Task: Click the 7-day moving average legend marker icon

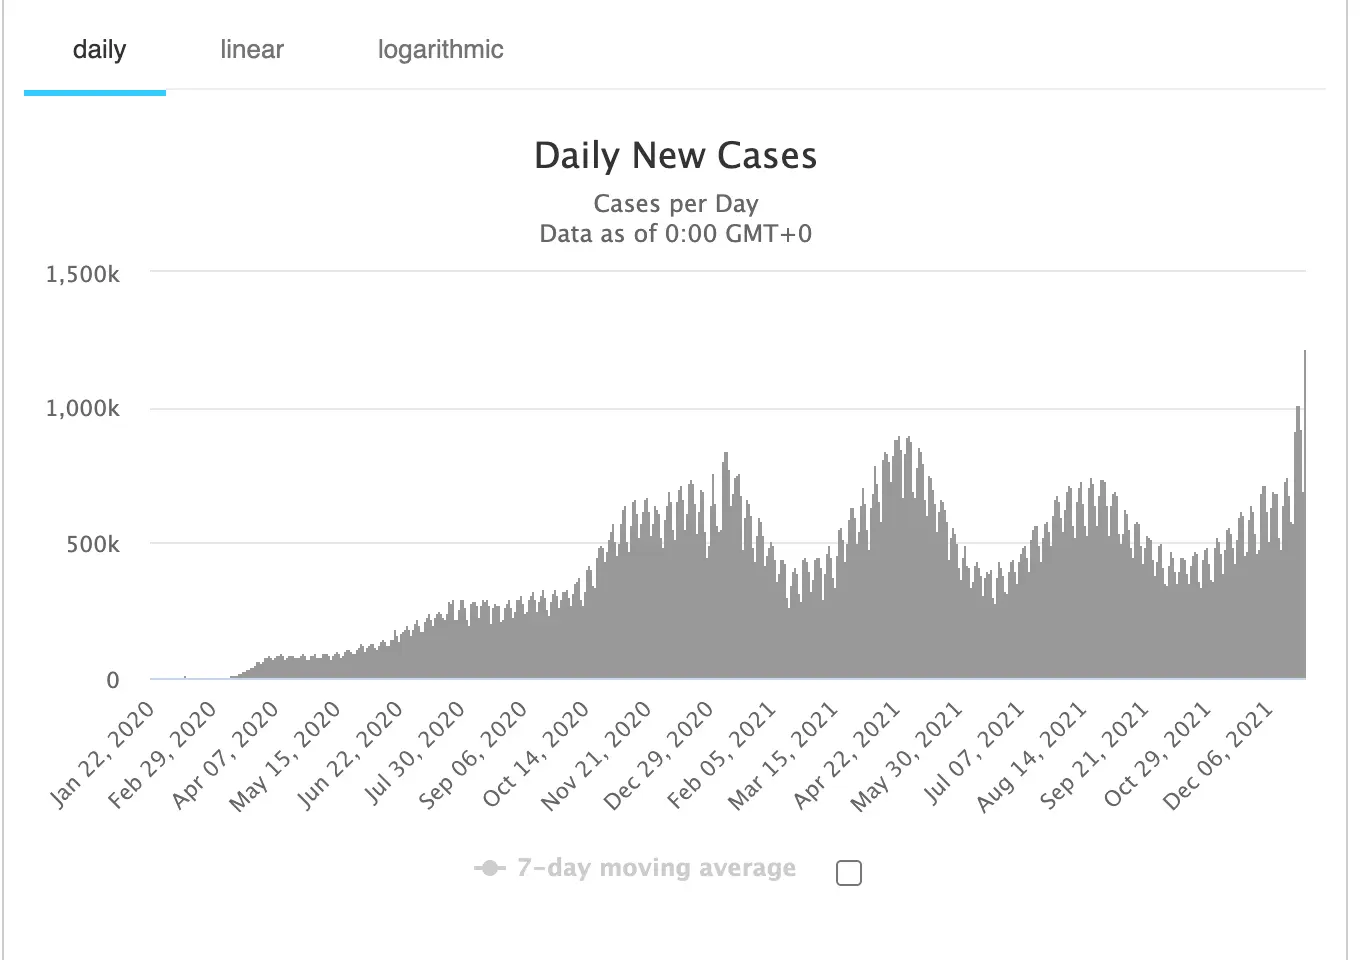Action: click(x=489, y=868)
